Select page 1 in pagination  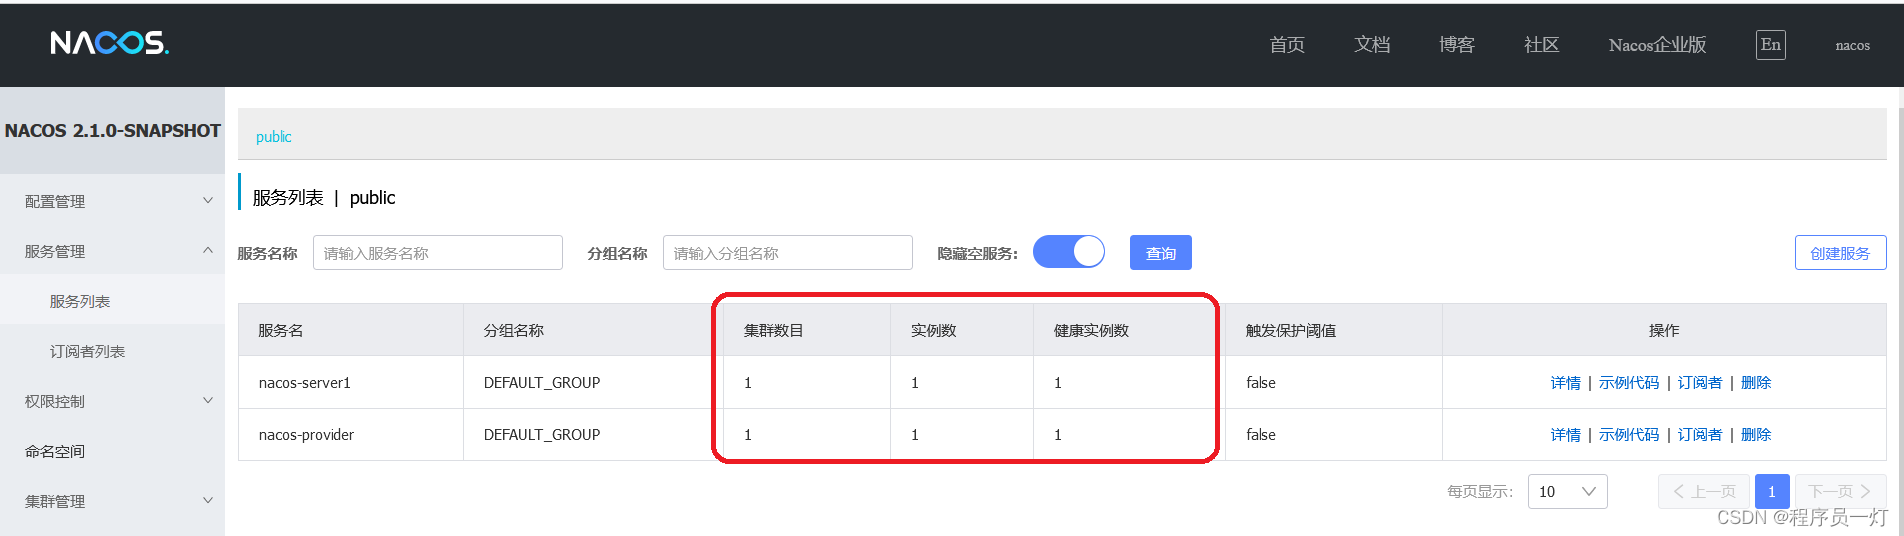[x=1772, y=491]
